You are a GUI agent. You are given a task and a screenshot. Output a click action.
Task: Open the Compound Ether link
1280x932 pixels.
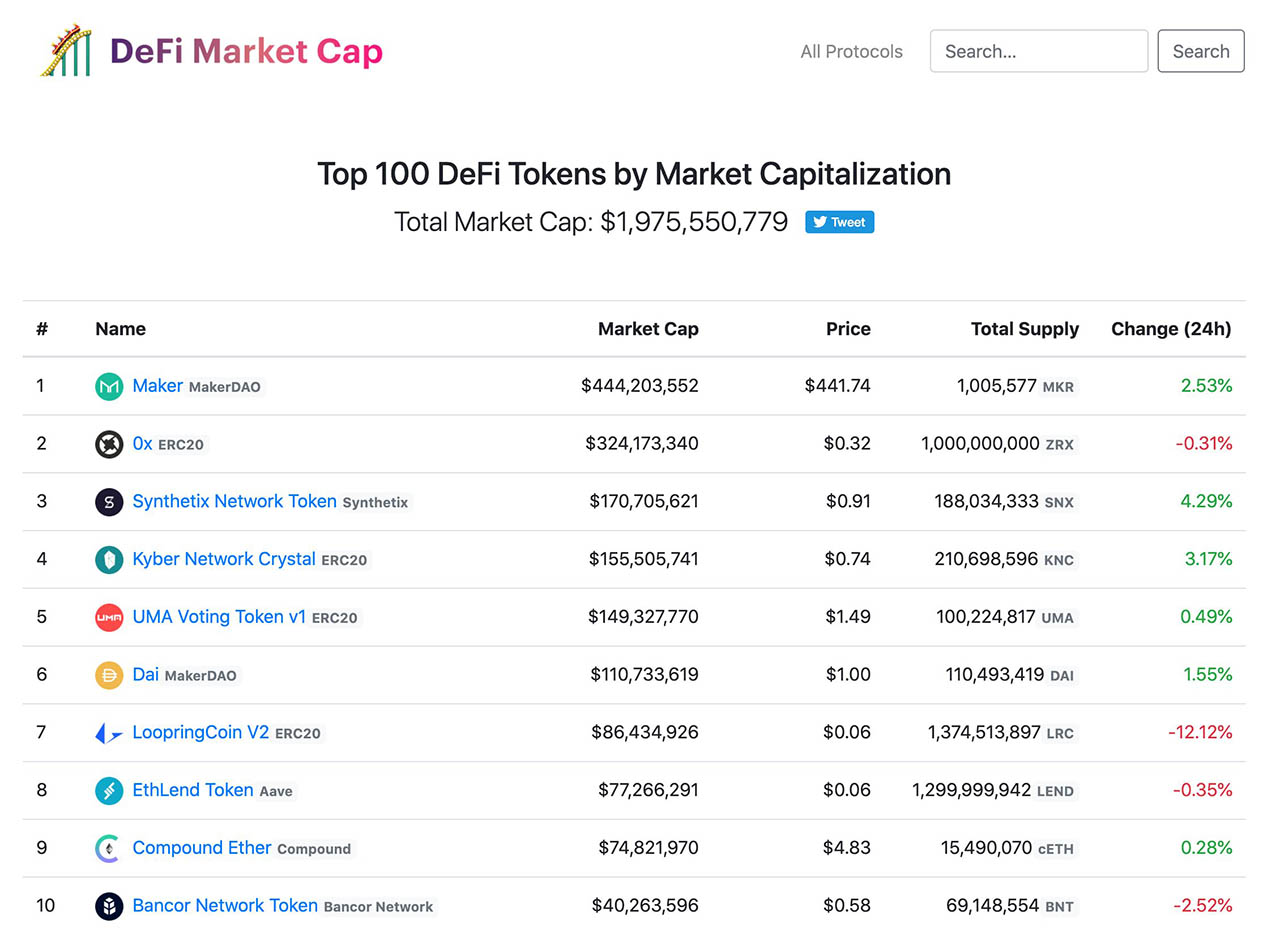[202, 848]
